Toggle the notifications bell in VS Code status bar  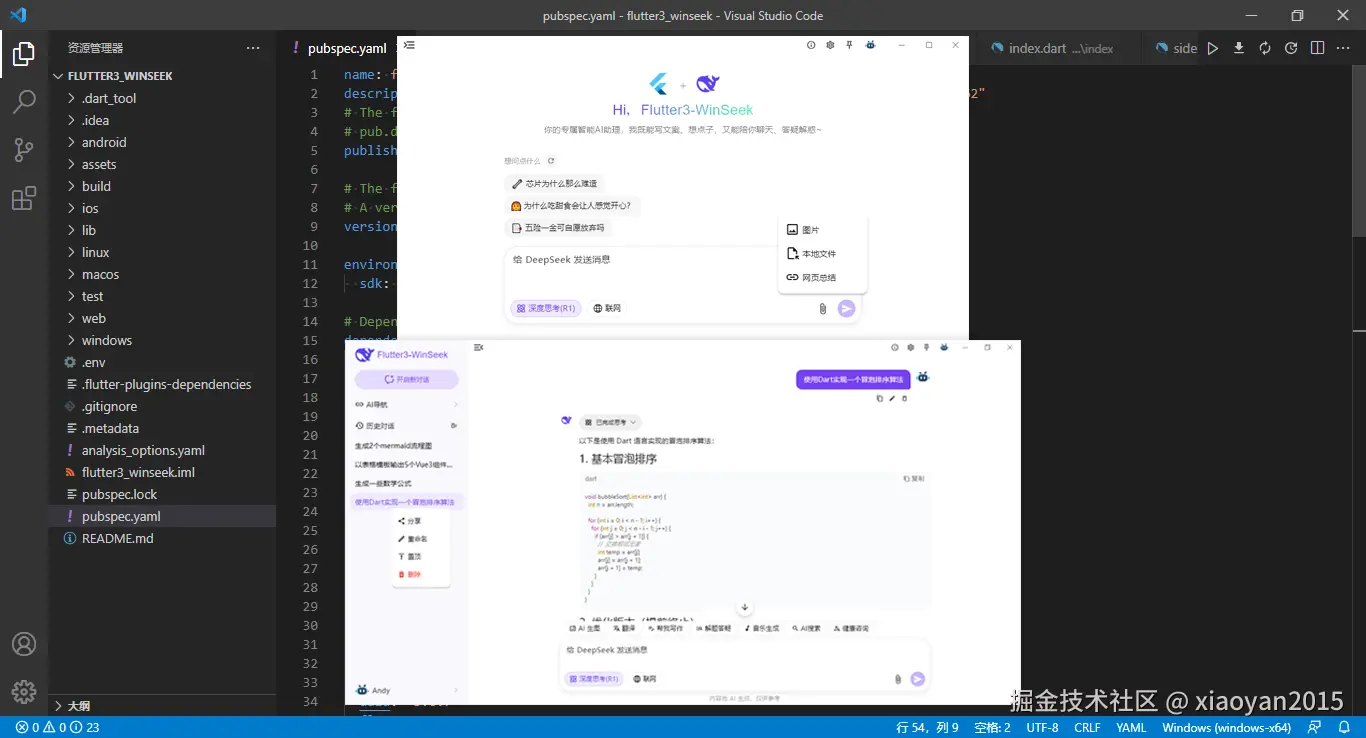[1344, 727]
